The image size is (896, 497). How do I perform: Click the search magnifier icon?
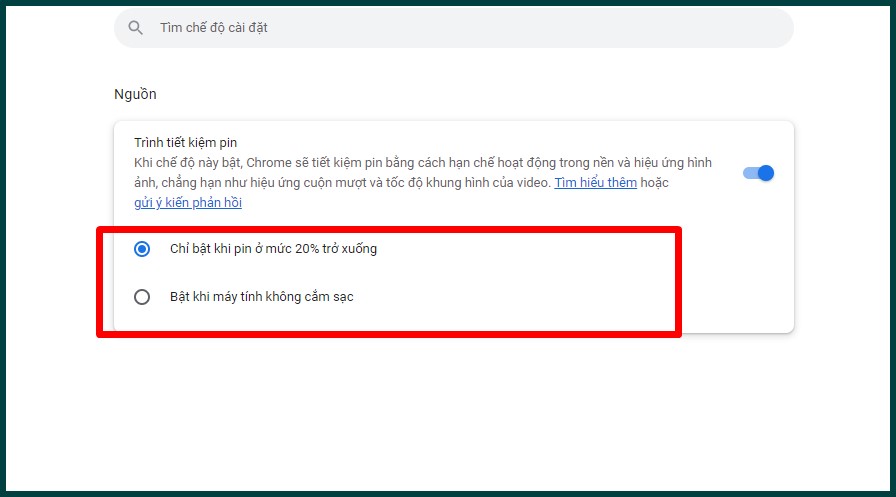[135, 27]
